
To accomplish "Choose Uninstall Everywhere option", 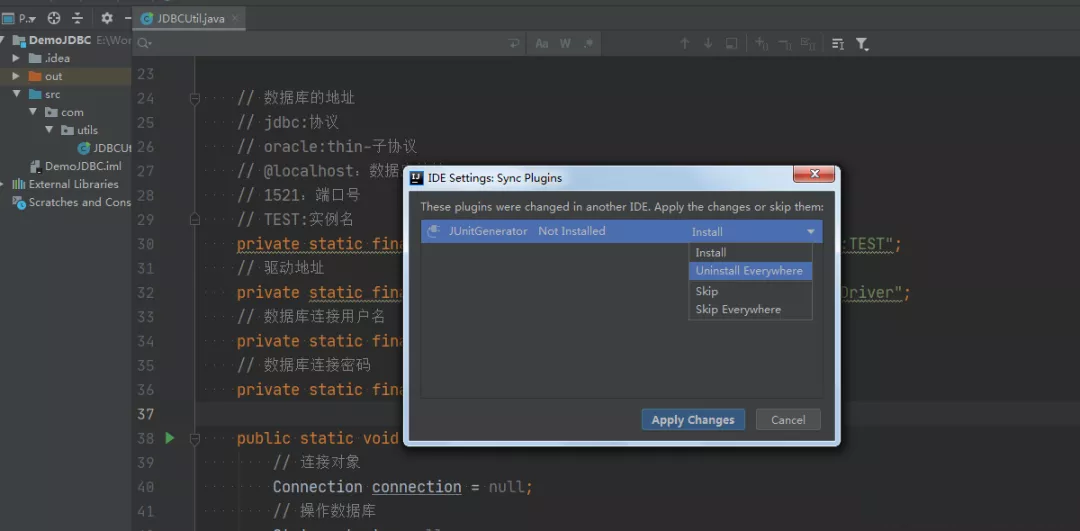I will point(750,271).
